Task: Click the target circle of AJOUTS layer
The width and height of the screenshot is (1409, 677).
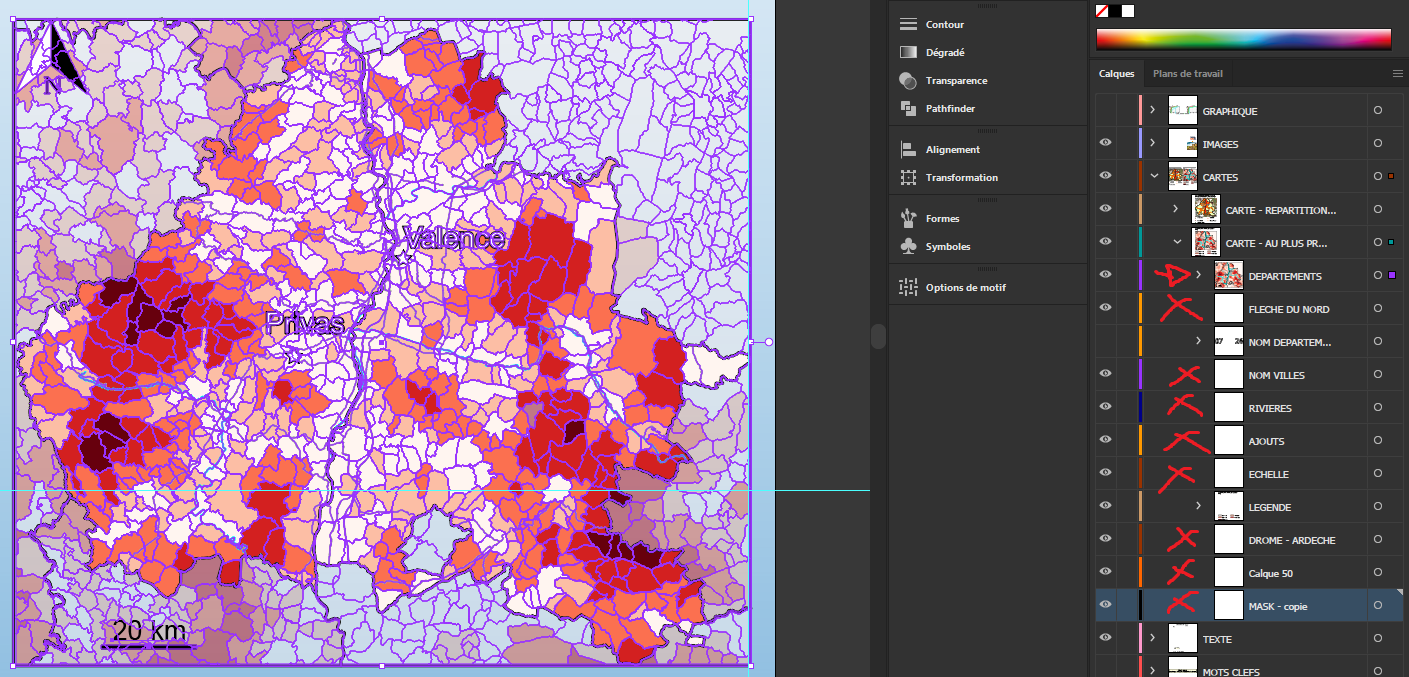Action: [1378, 441]
